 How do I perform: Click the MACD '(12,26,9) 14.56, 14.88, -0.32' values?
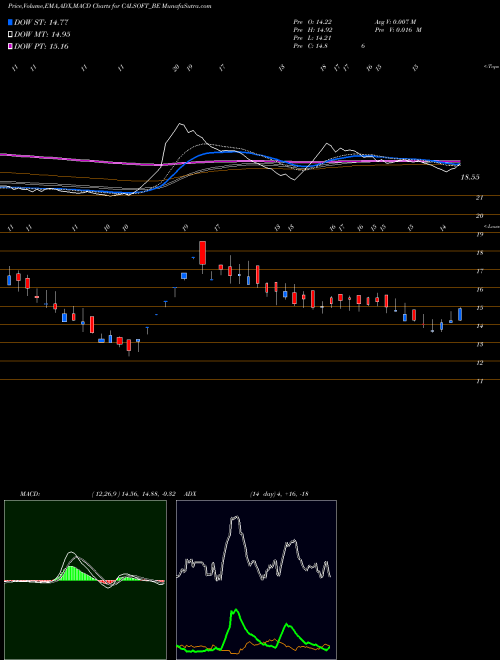[x=133, y=494]
